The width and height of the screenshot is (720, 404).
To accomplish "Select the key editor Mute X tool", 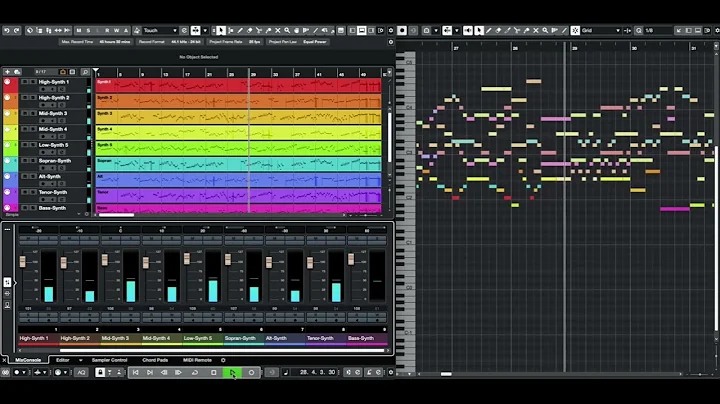I will click(536, 30).
